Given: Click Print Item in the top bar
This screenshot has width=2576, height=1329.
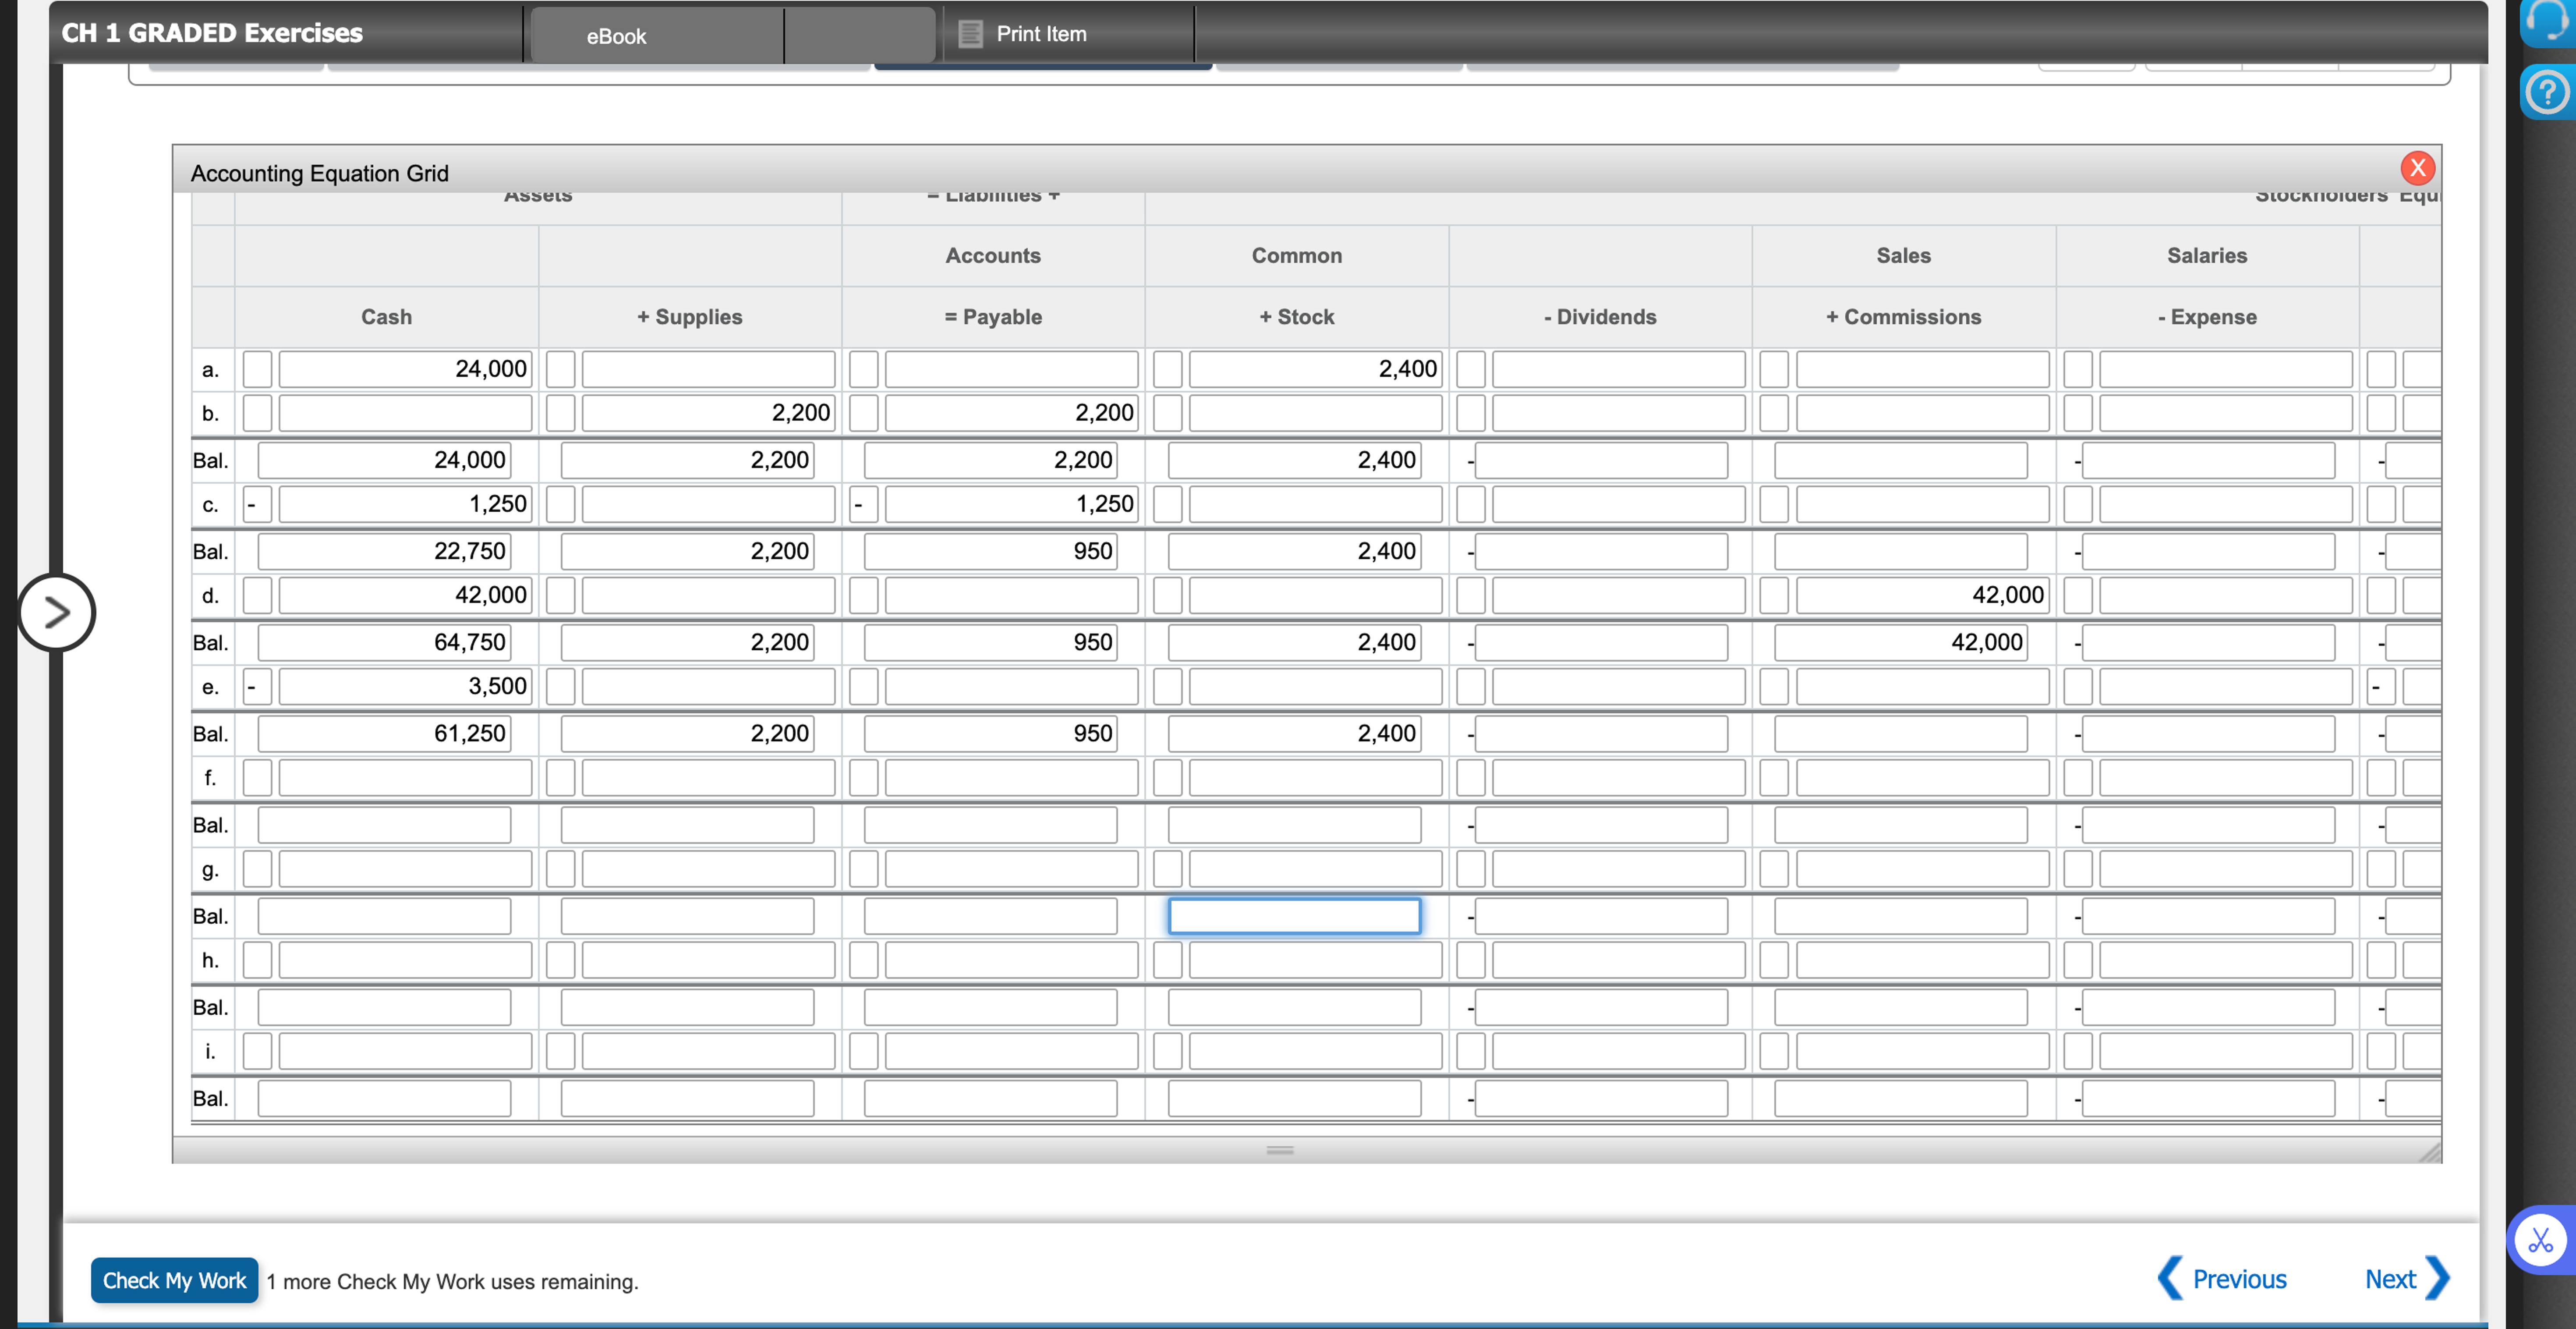Looking at the screenshot, I should [x=1041, y=34].
